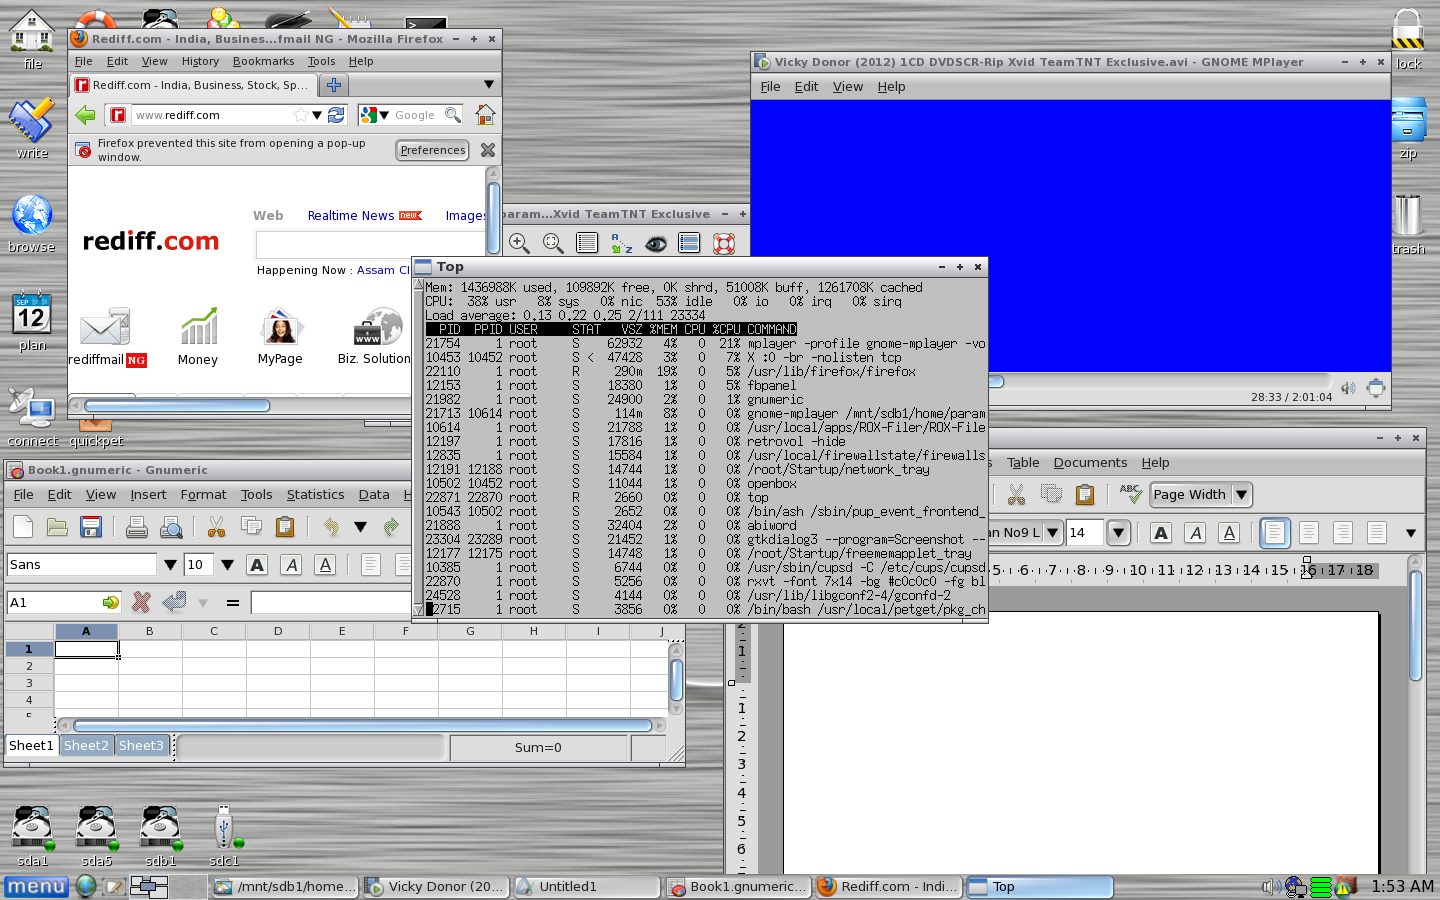Open sda1 drive desktop icon

32,836
